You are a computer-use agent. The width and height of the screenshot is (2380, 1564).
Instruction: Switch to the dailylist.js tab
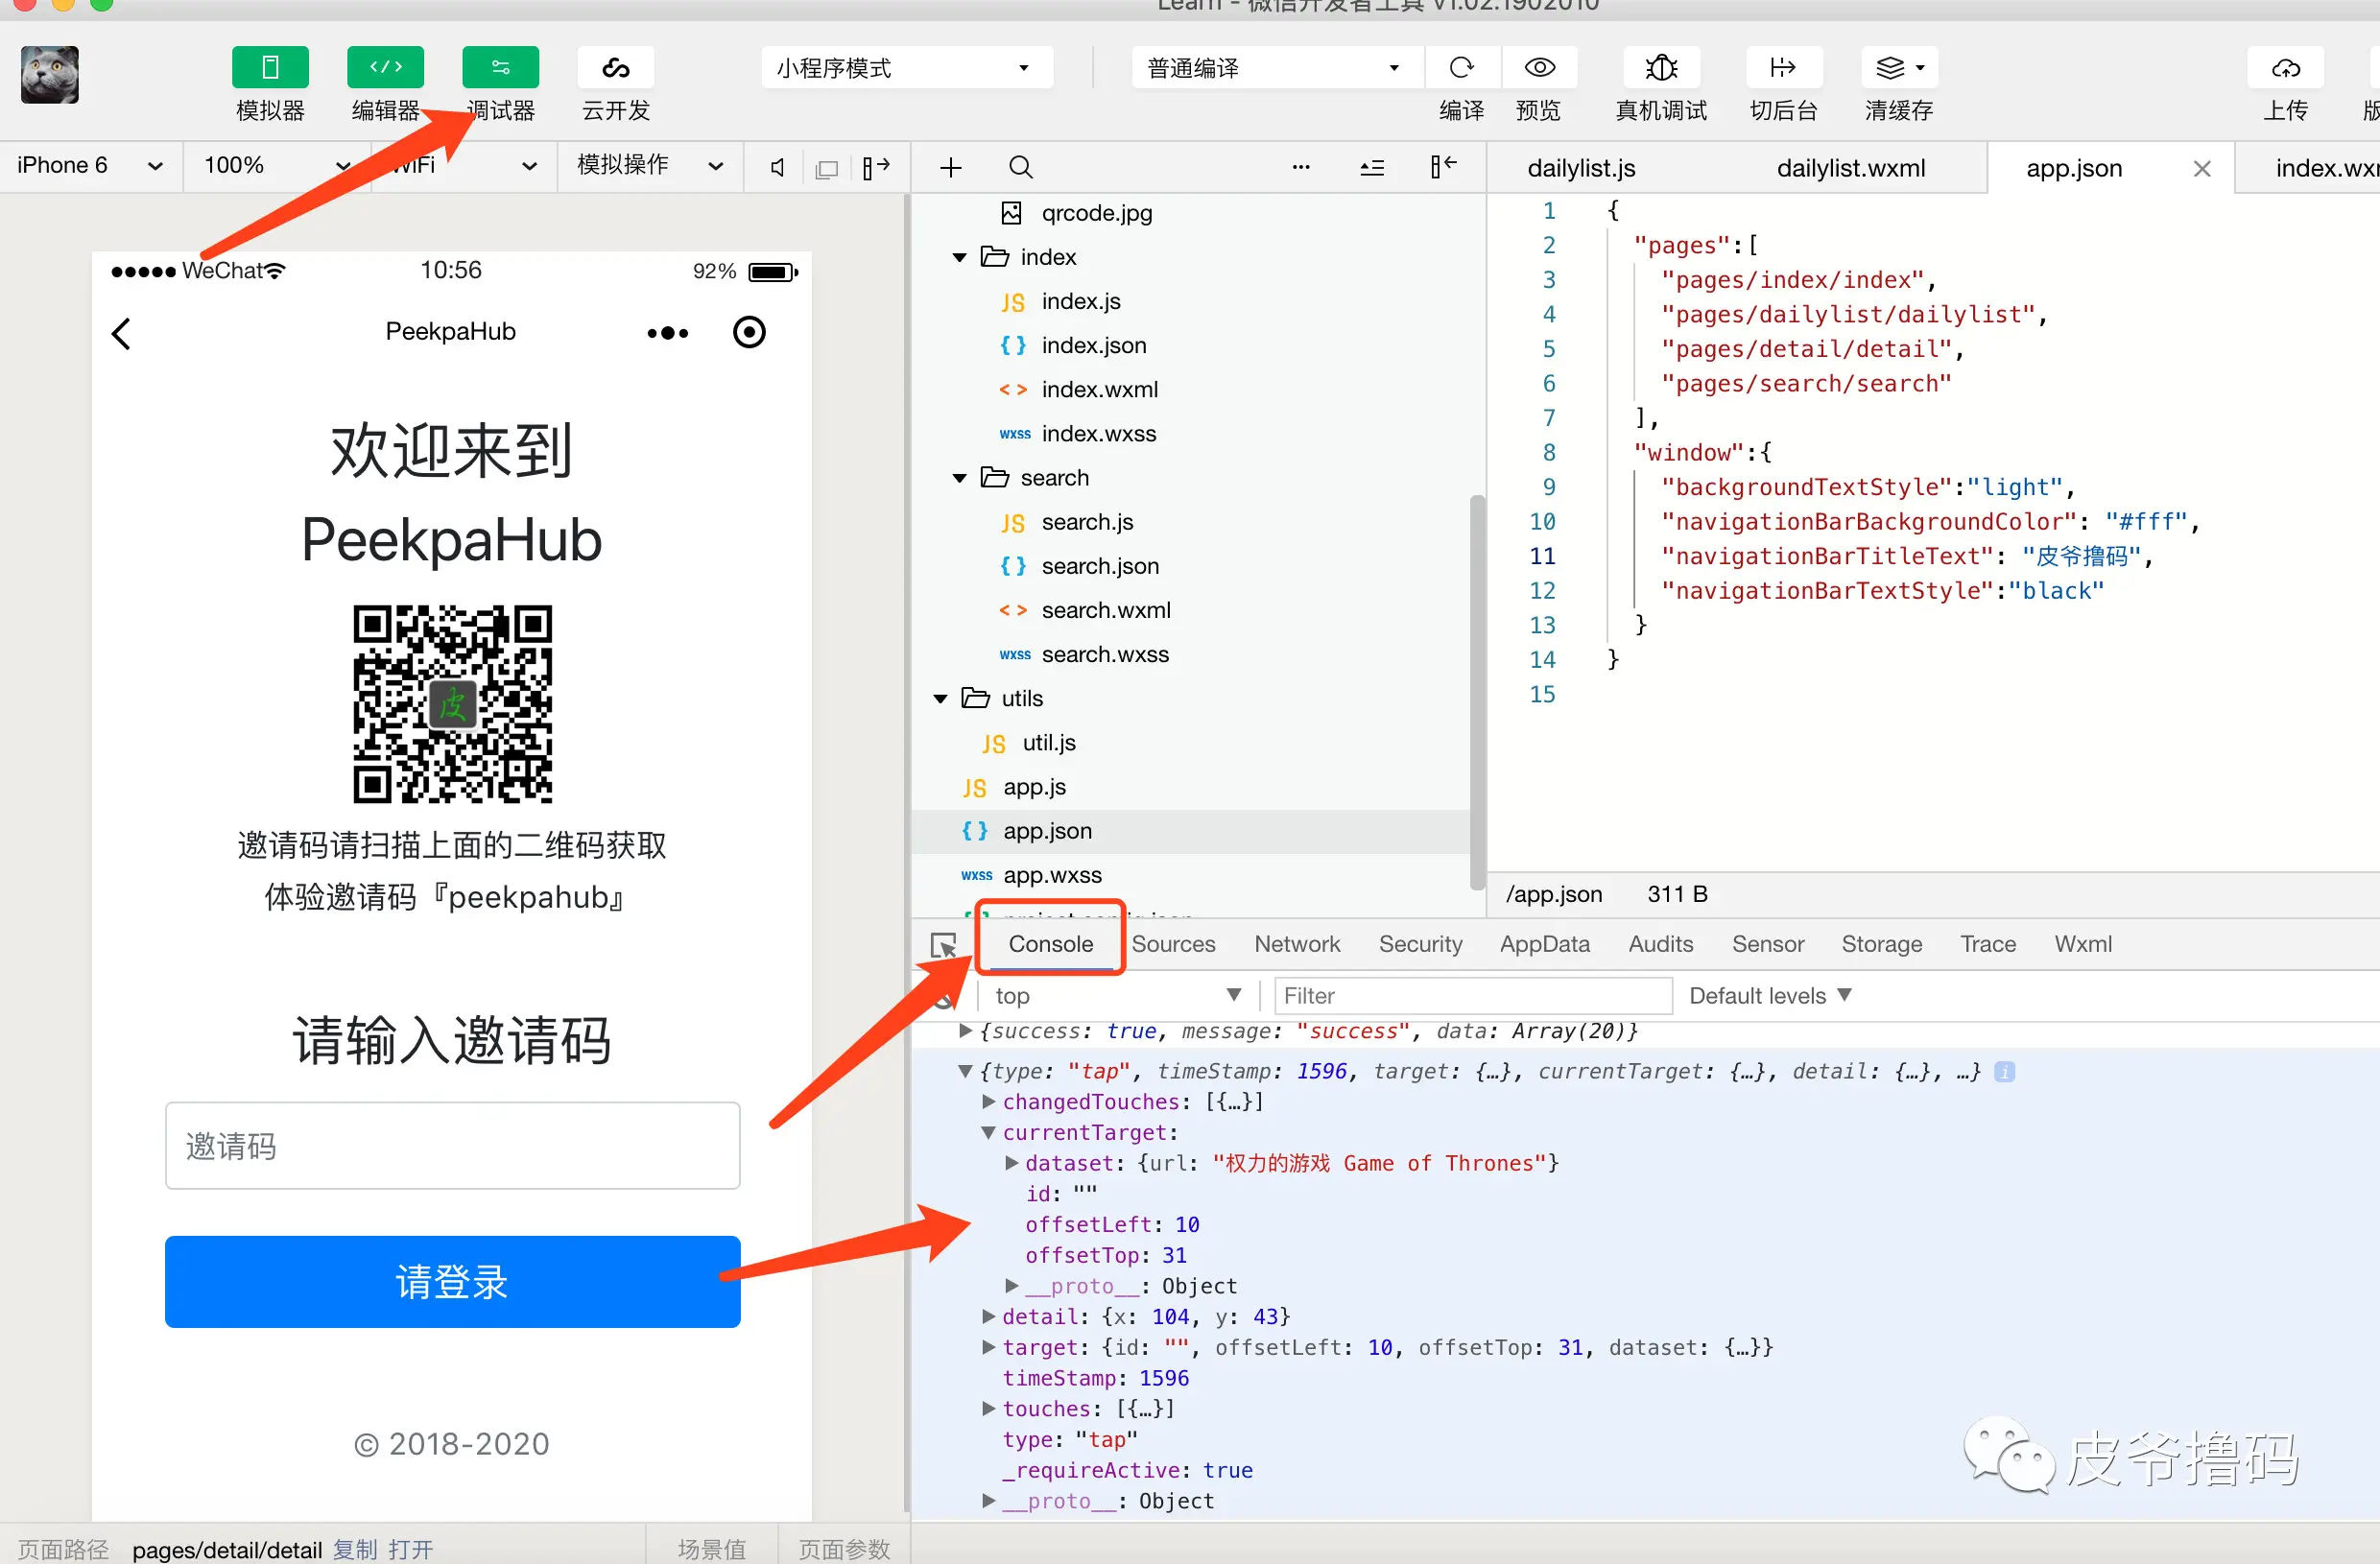pos(1581,168)
